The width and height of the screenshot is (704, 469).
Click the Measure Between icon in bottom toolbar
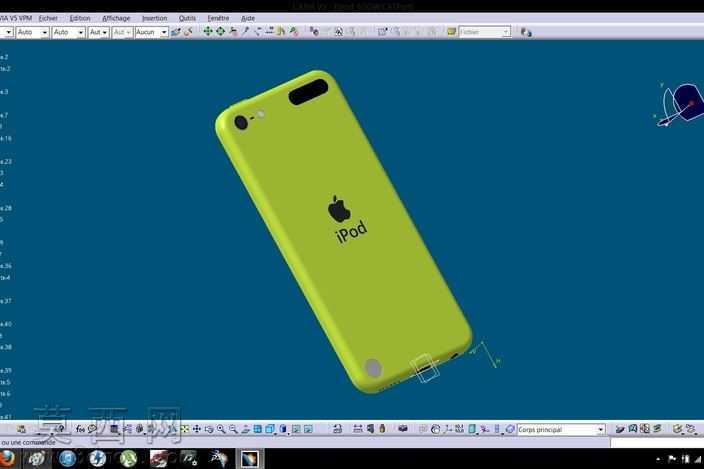coord(357,429)
